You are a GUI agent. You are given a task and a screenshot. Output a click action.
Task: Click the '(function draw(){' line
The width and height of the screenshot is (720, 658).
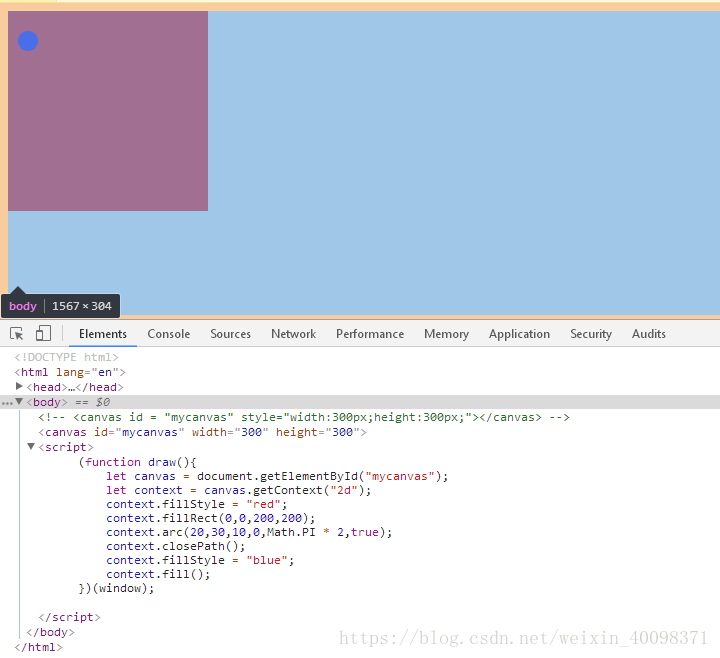tap(137, 462)
